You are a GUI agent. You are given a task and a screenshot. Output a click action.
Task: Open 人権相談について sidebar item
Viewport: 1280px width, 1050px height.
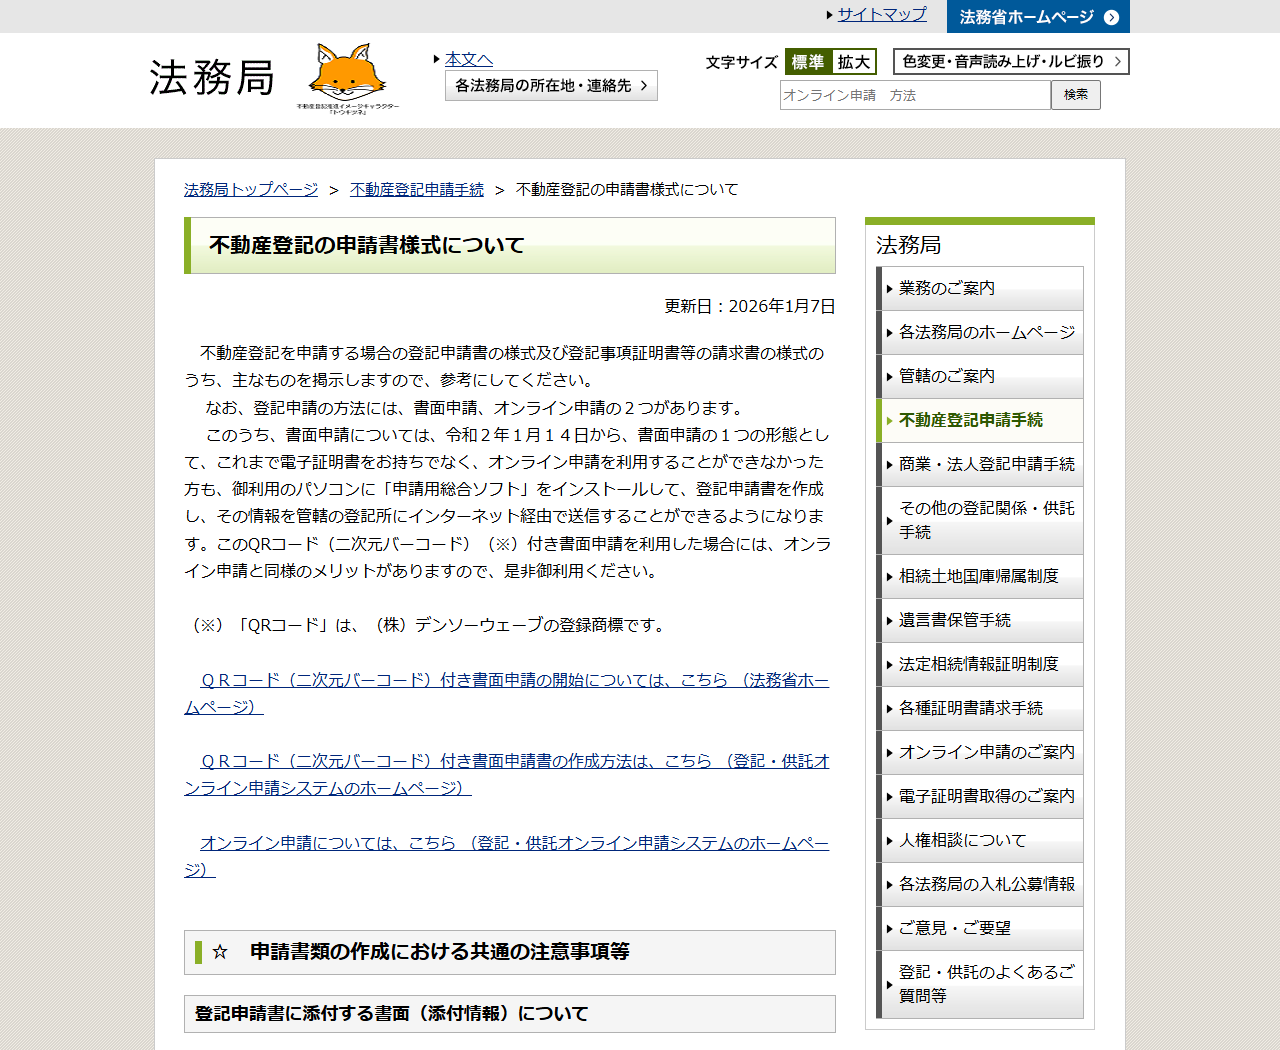[980, 840]
